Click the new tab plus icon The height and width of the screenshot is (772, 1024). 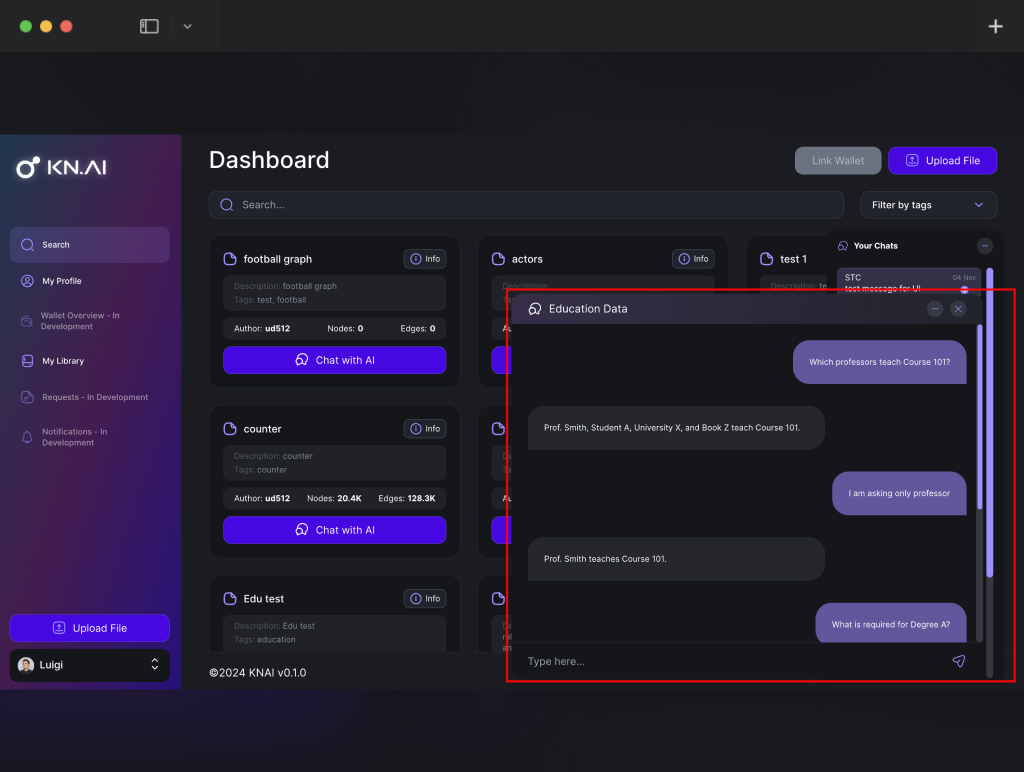995,26
